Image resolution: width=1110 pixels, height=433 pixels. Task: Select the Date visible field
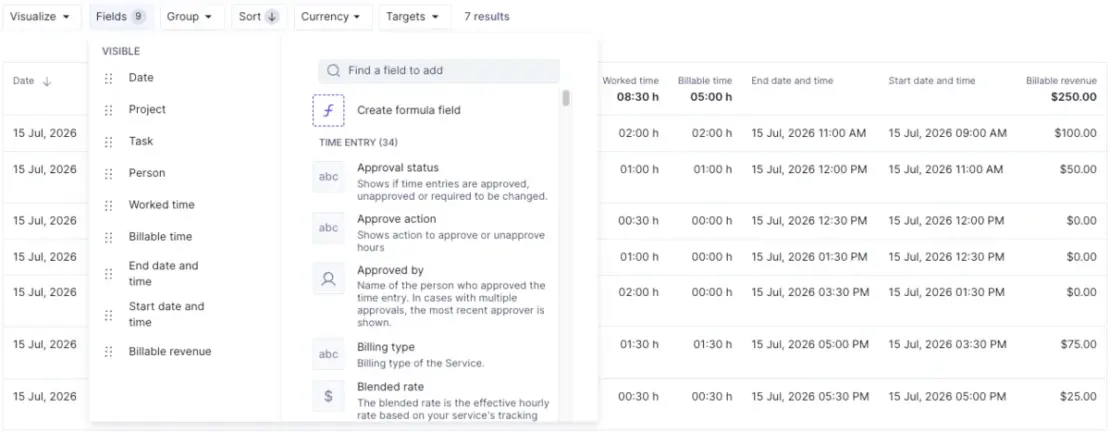pyautogui.click(x=141, y=78)
